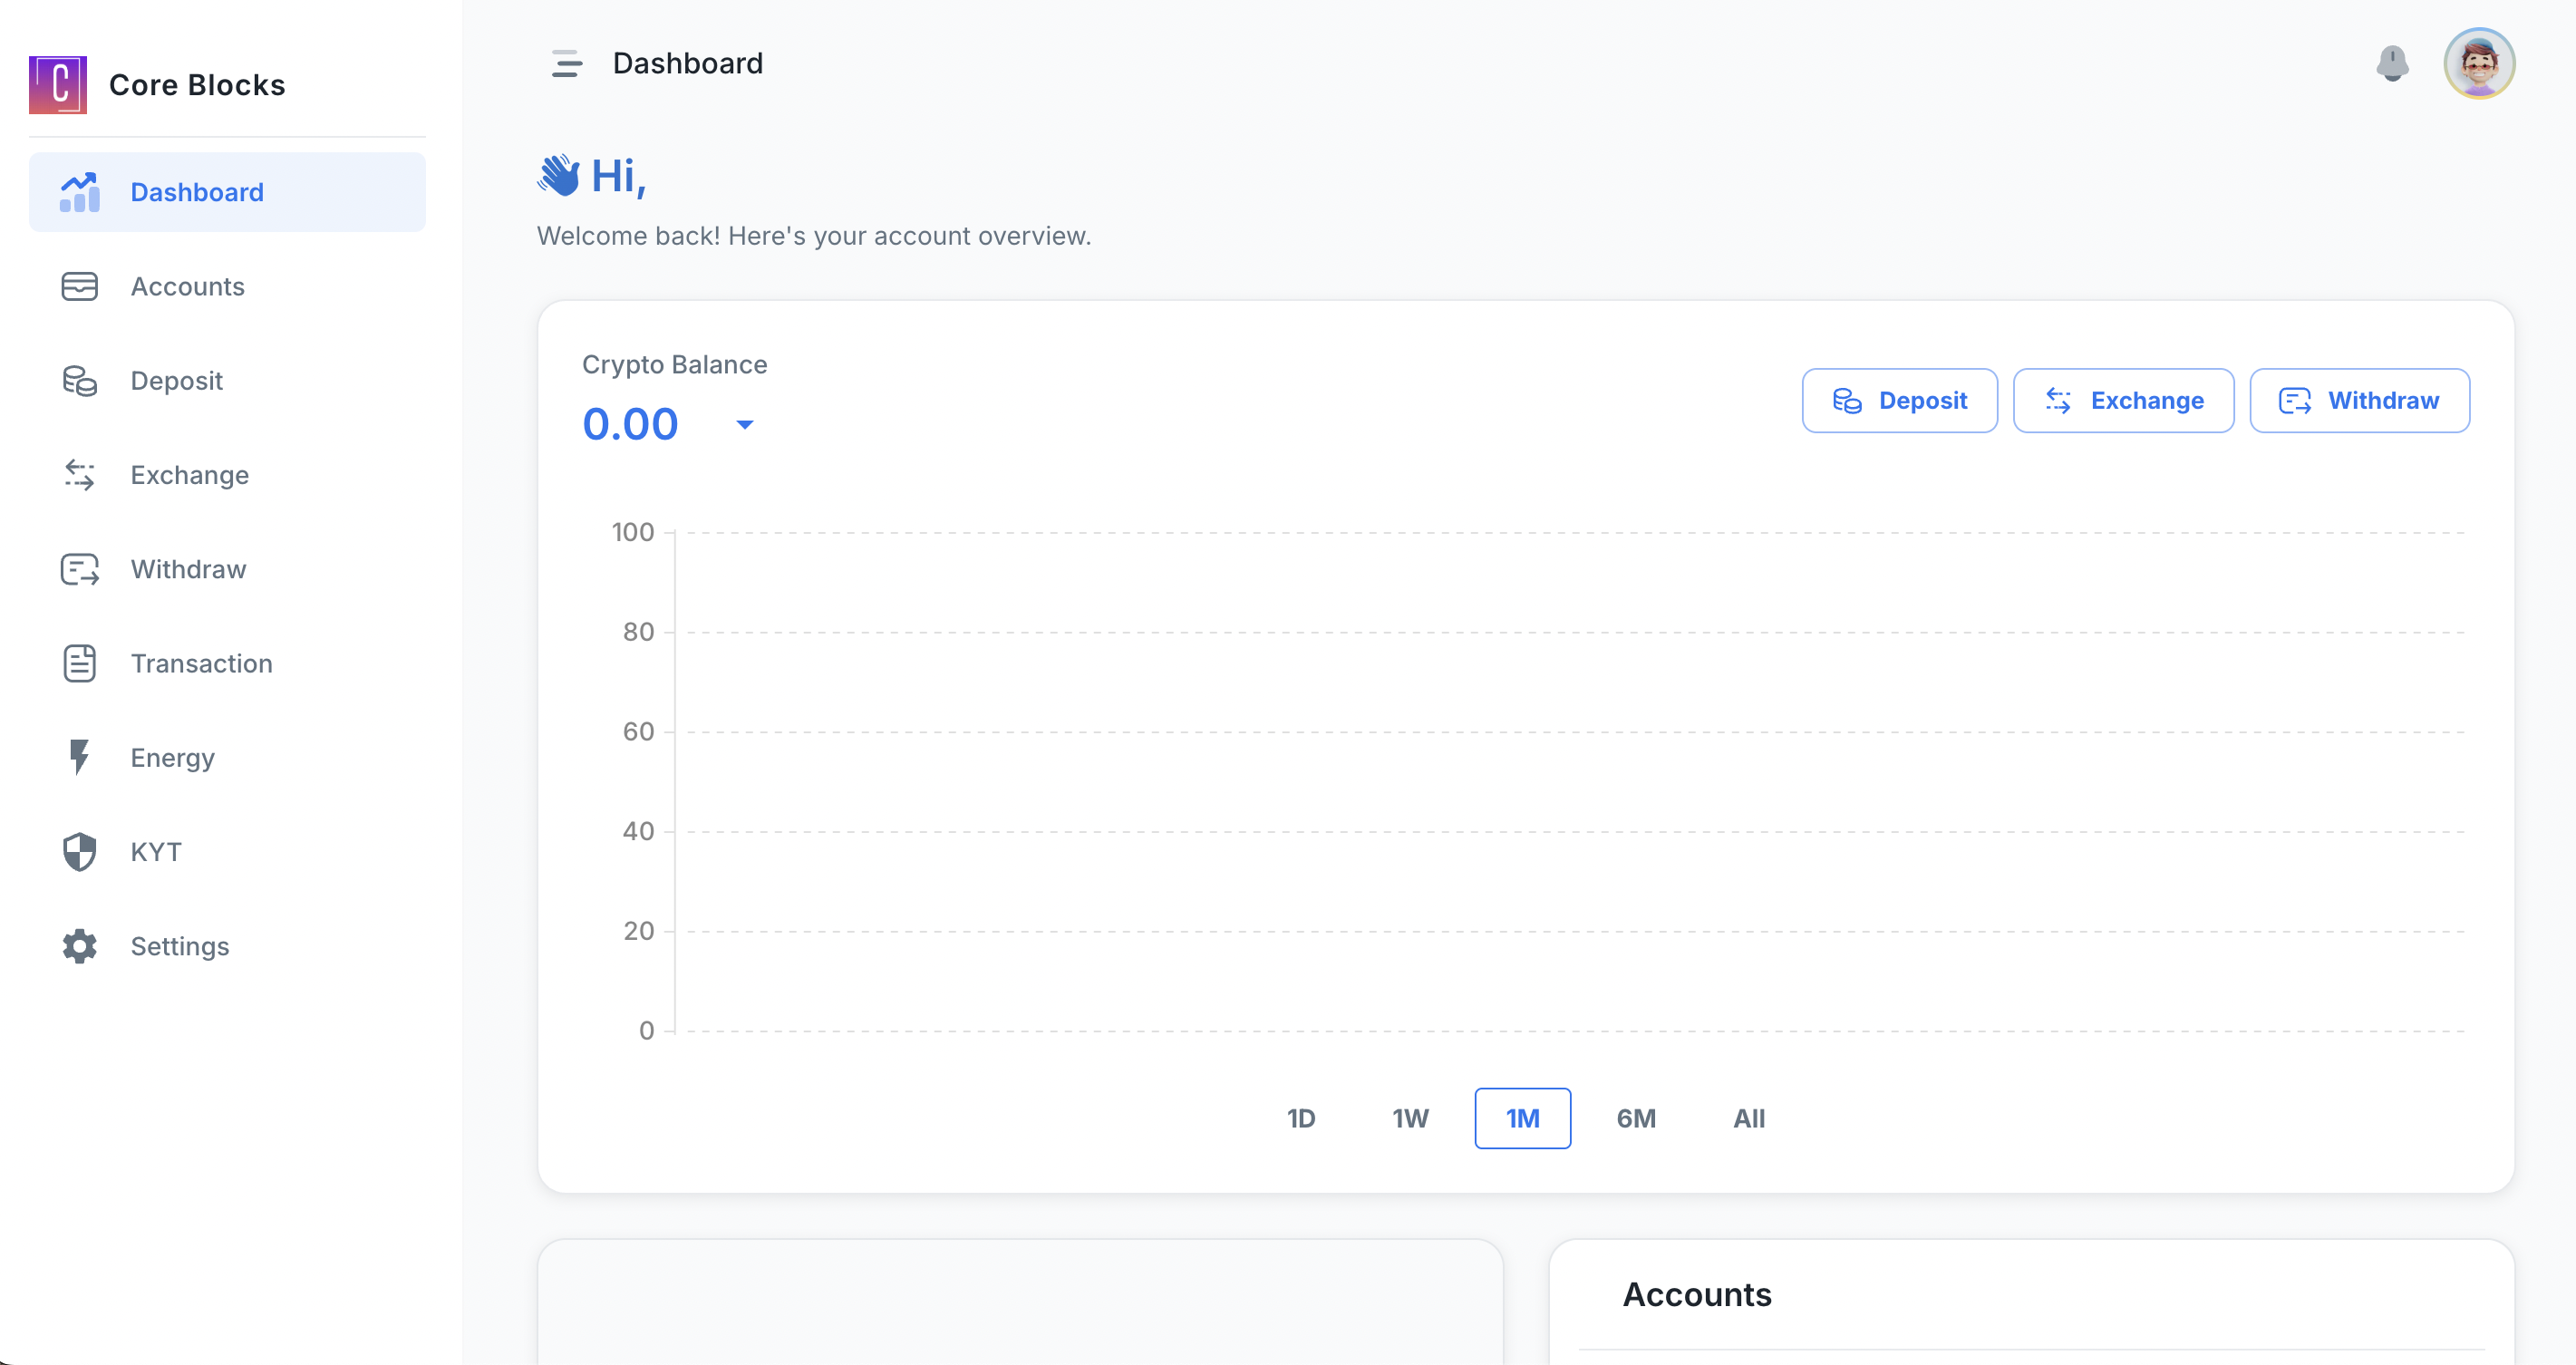The height and width of the screenshot is (1365, 2576).
Task: Click the Accounts card icon in sidebar
Action: tap(79, 287)
